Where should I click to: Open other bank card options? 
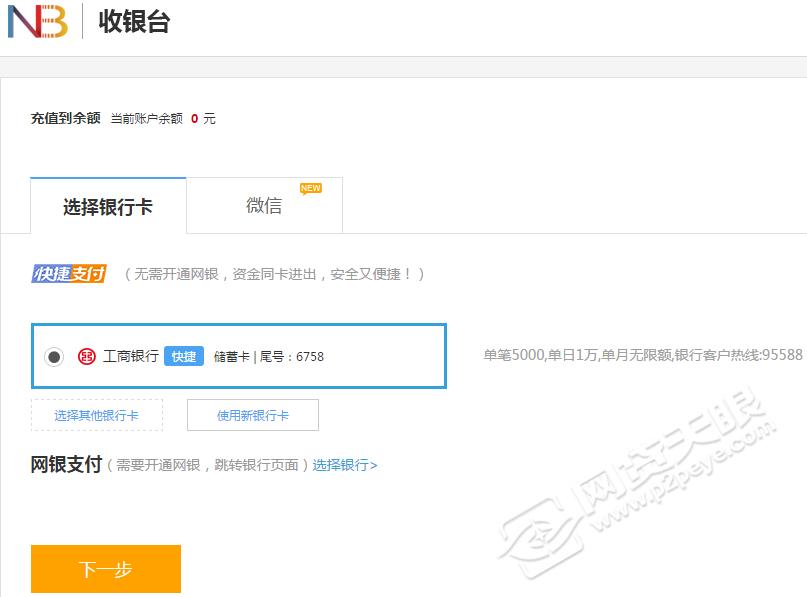96,416
